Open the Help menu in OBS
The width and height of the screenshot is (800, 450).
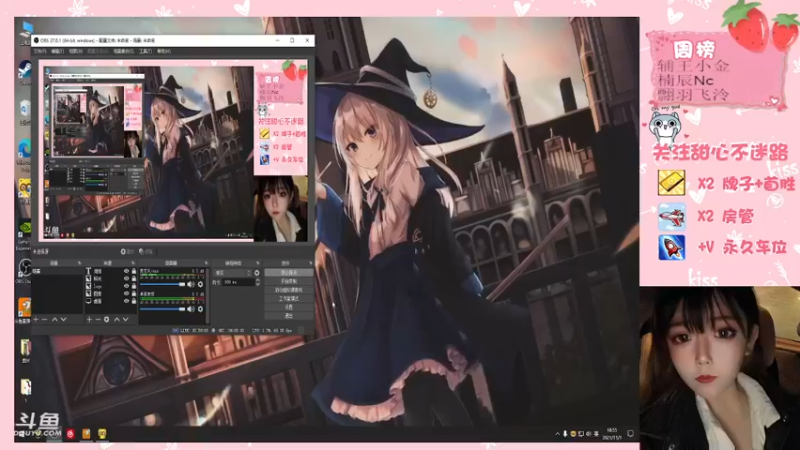tap(164, 52)
